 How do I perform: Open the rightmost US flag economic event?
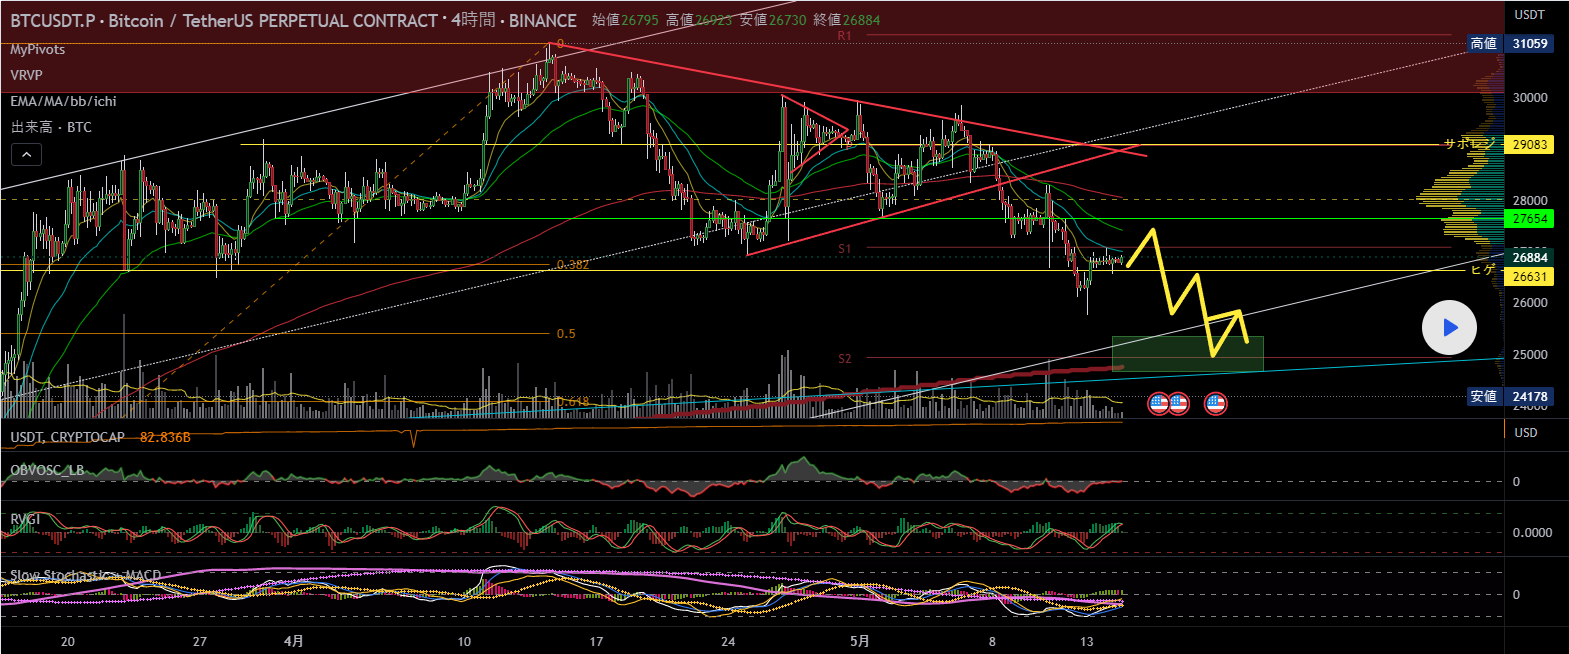1215,404
